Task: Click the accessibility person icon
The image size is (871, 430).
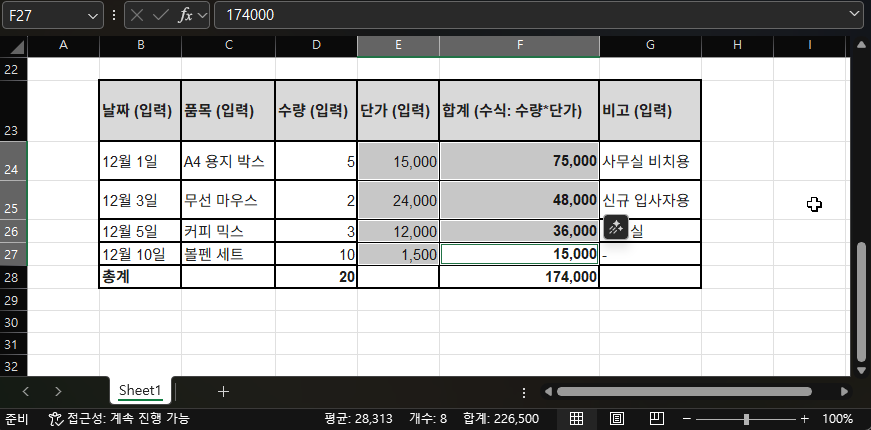Action: 55,418
